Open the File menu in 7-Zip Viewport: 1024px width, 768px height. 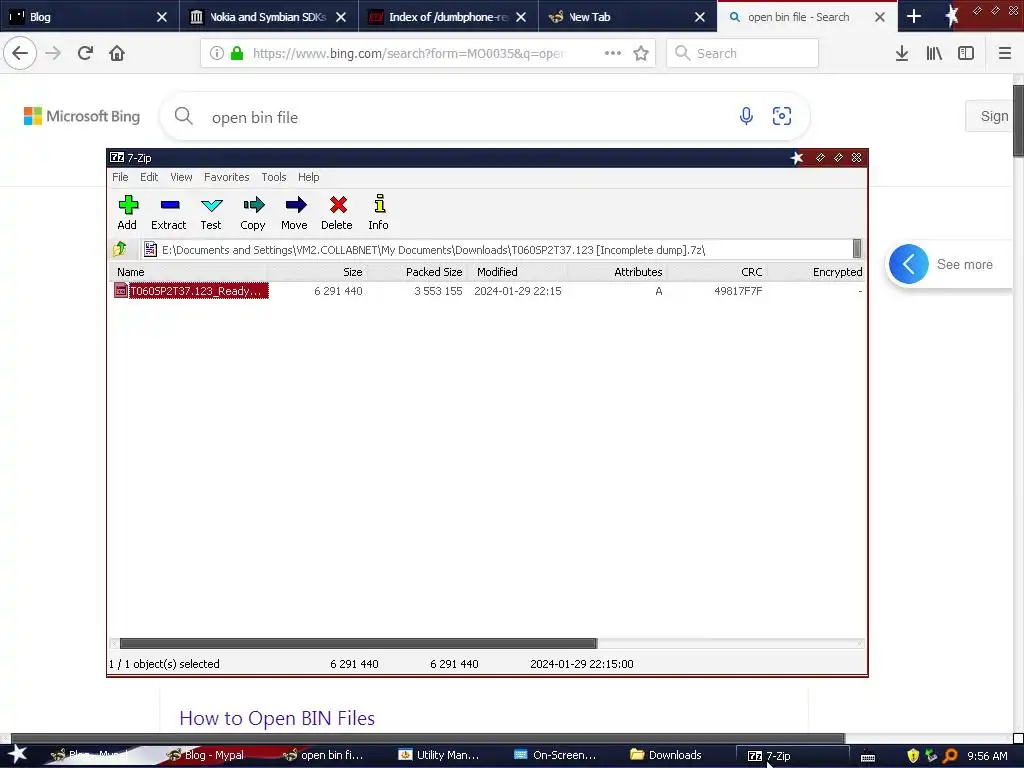120,177
